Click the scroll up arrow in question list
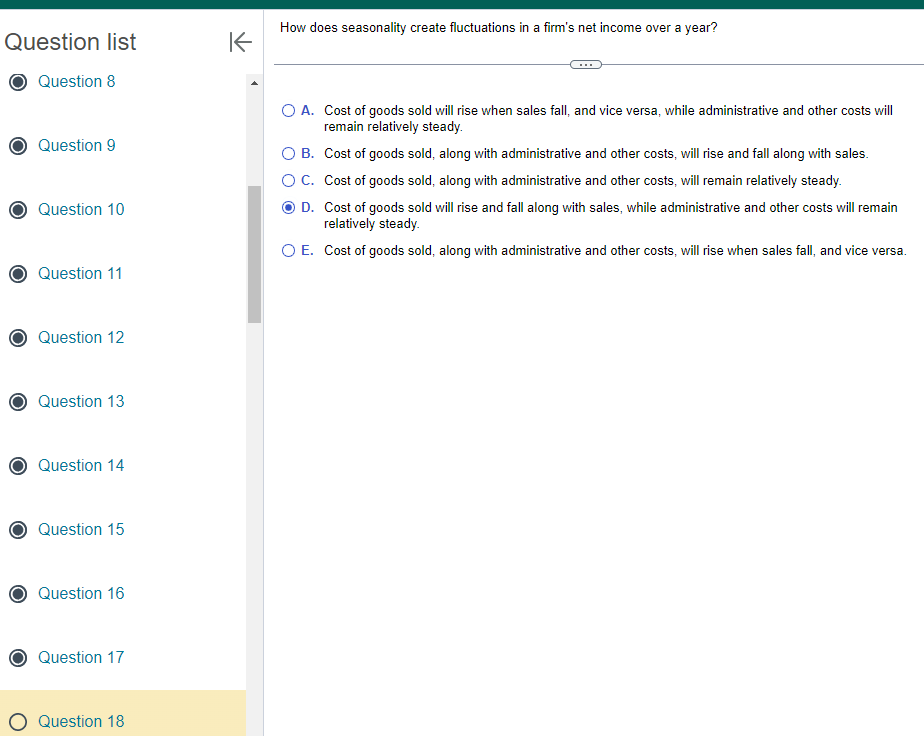 tap(255, 83)
